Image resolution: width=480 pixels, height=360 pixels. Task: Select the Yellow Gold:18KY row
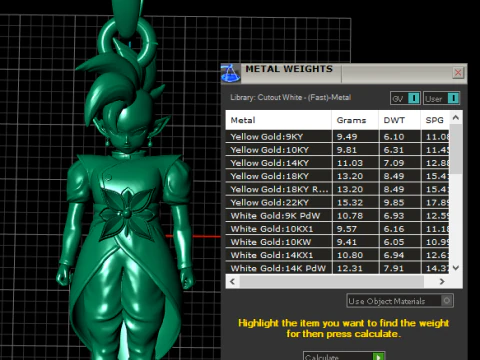(x=337, y=176)
